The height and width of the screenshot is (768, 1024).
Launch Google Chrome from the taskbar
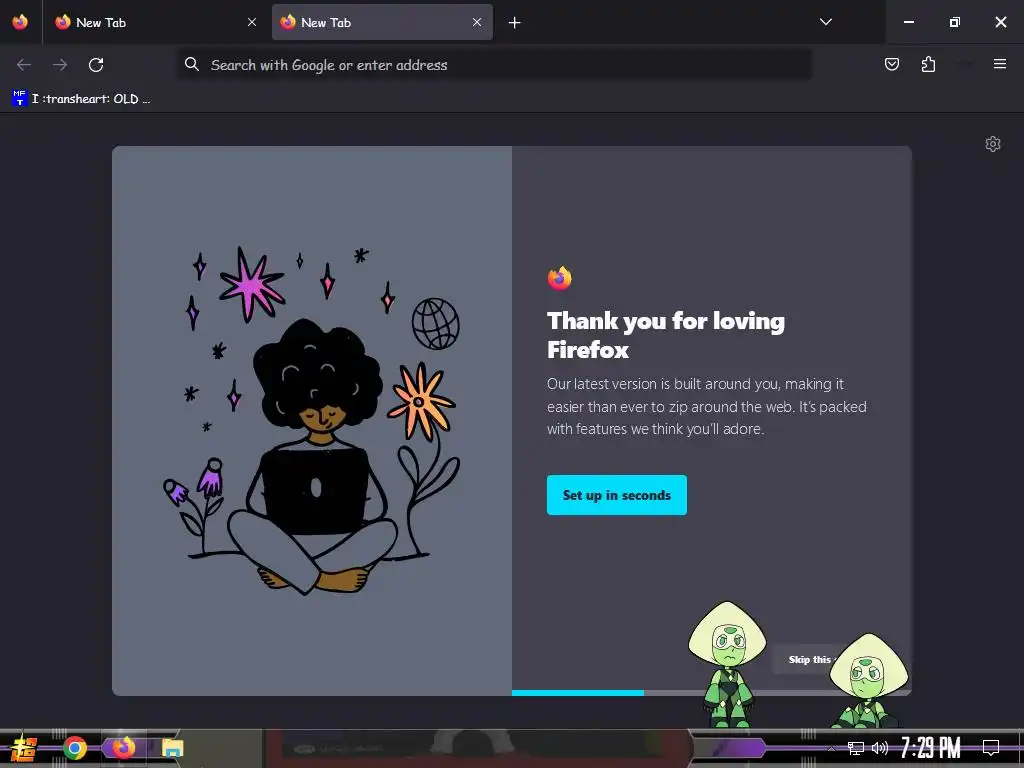click(75, 748)
